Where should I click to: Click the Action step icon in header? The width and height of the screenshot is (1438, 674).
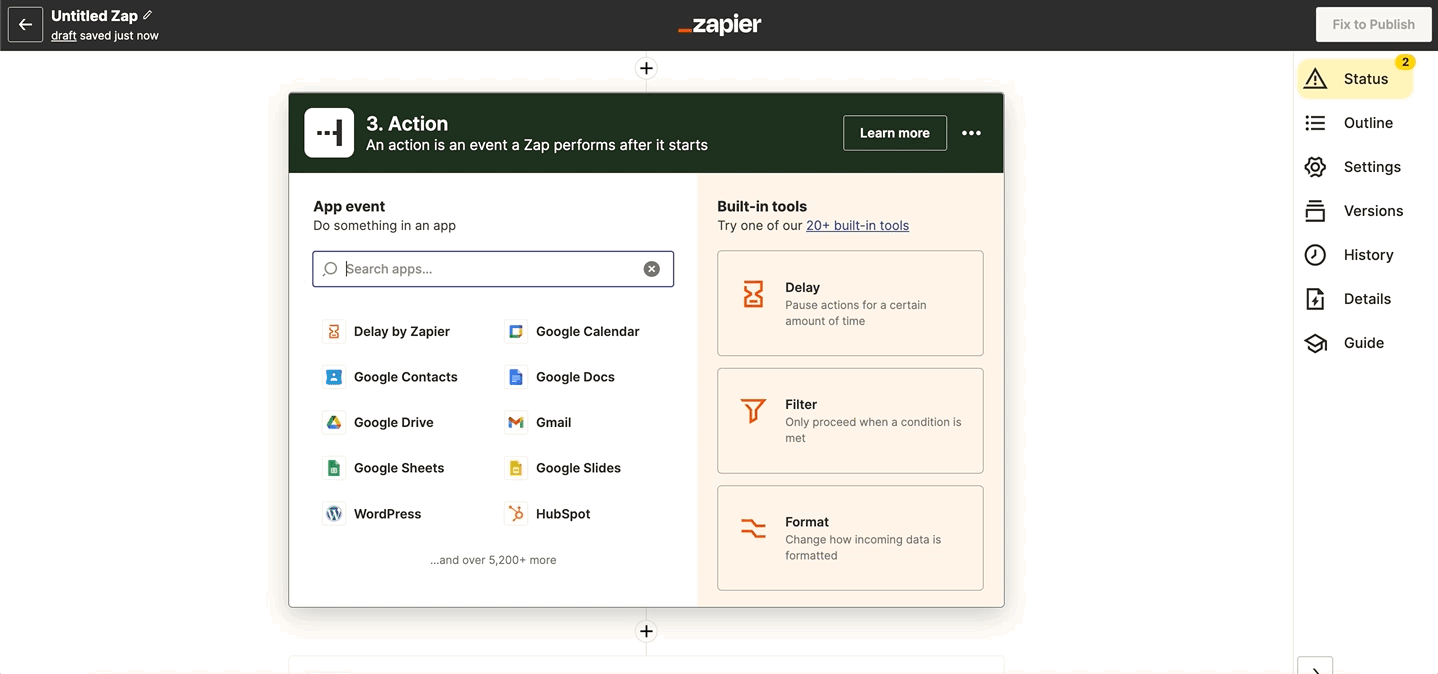(x=329, y=133)
